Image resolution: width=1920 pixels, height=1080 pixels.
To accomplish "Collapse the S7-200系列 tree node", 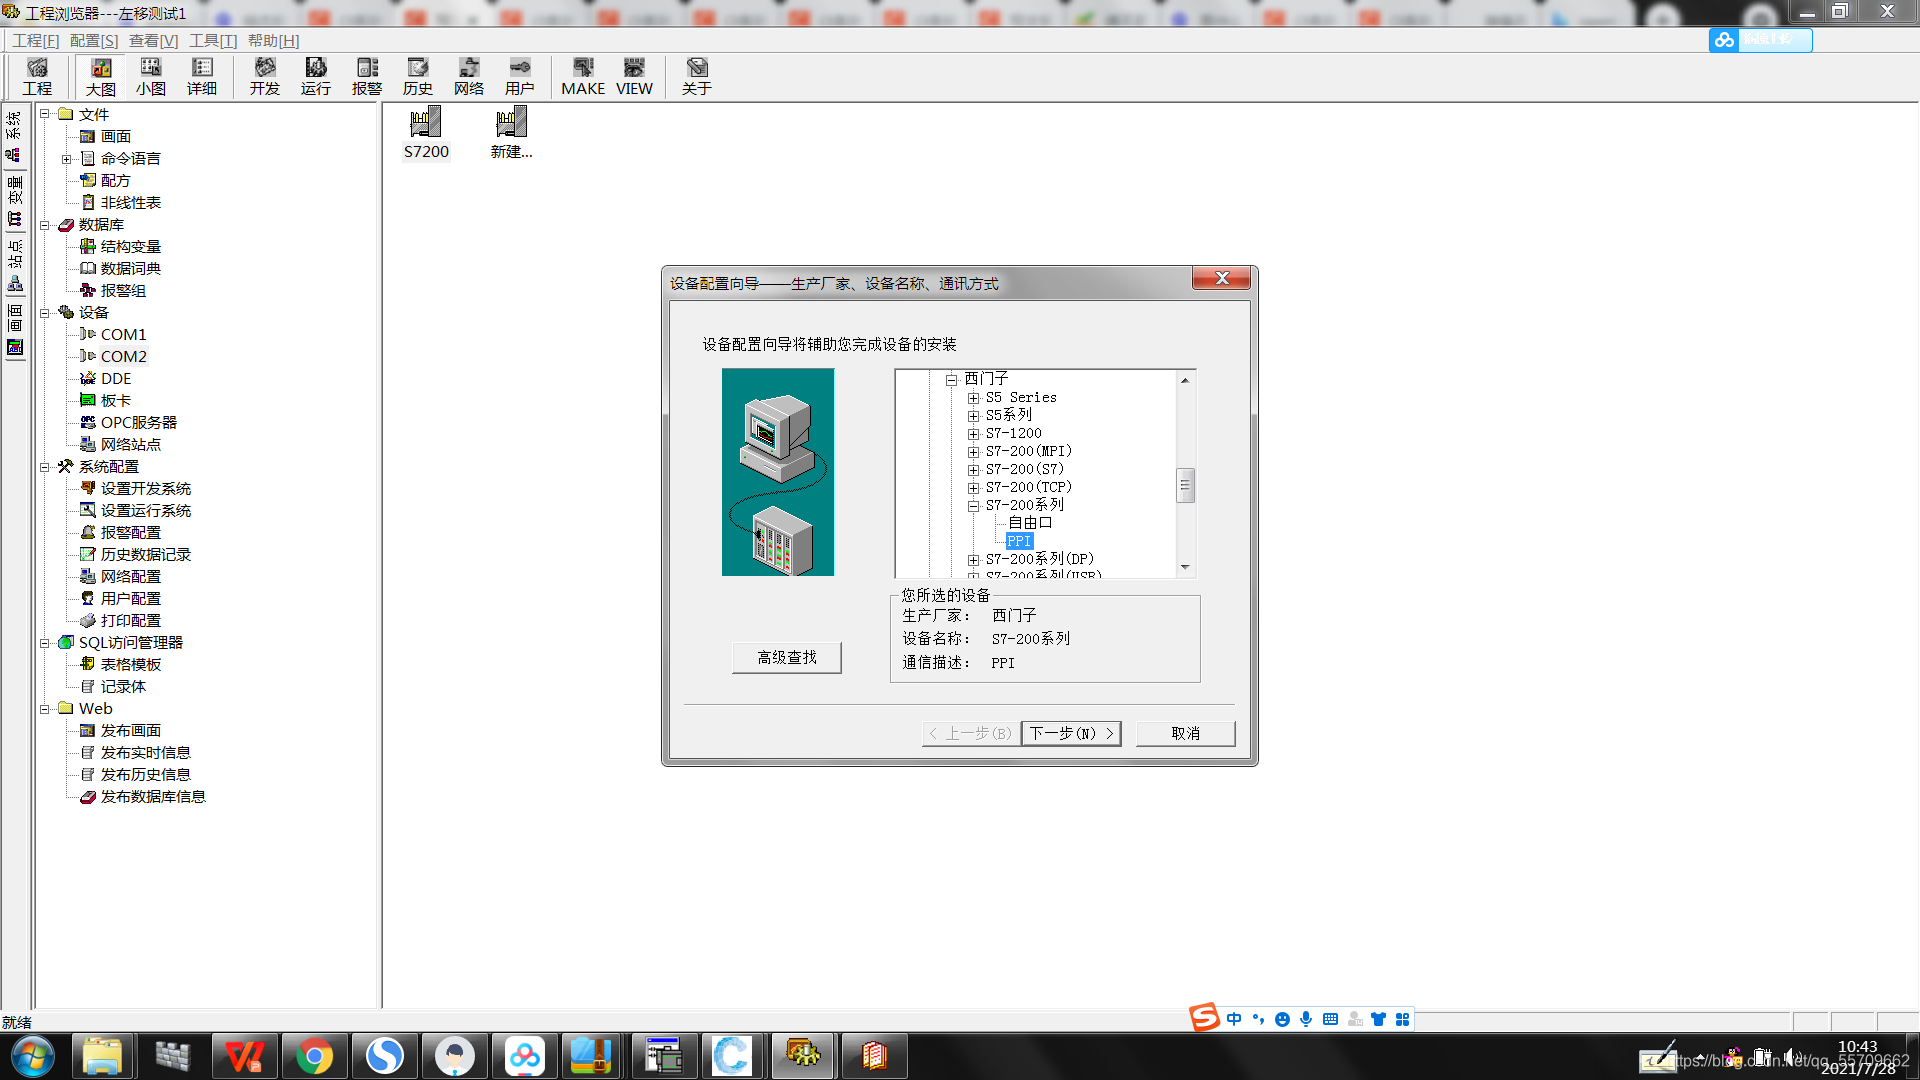I will point(973,506).
